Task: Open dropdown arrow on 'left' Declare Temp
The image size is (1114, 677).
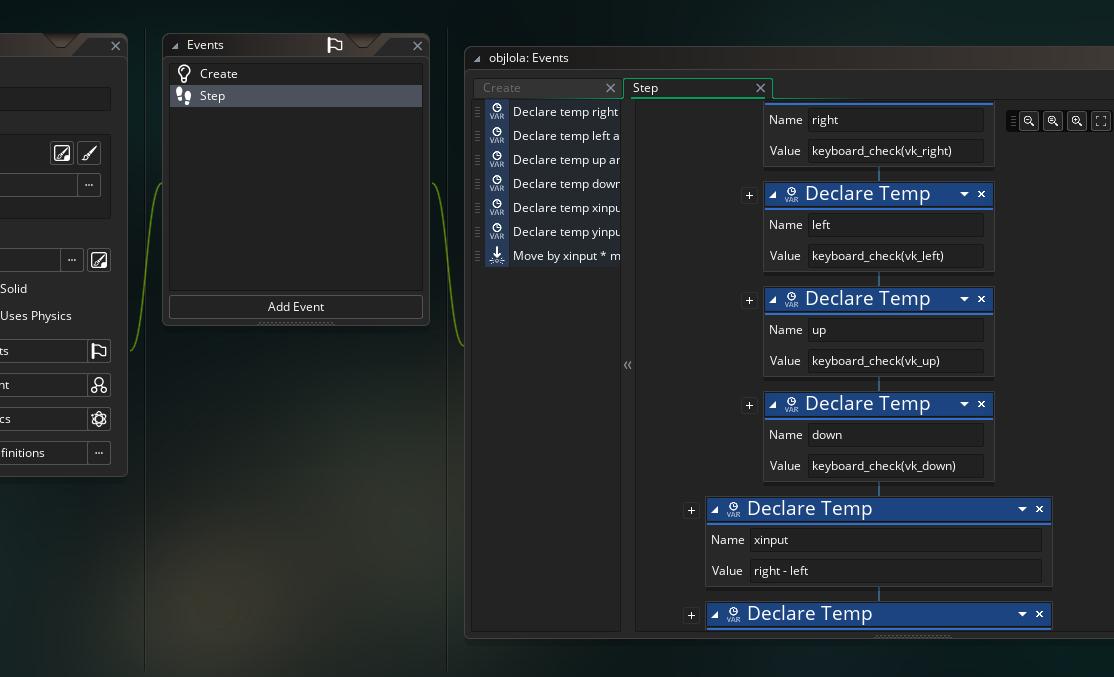Action: tap(964, 194)
